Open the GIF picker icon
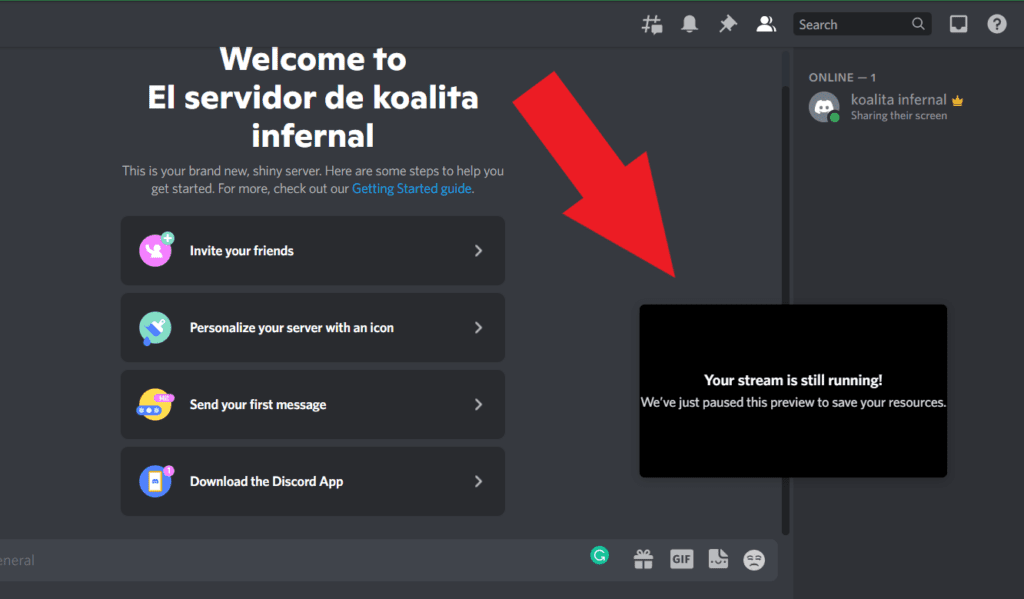Image resolution: width=1024 pixels, height=599 pixels. click(681, 559)
